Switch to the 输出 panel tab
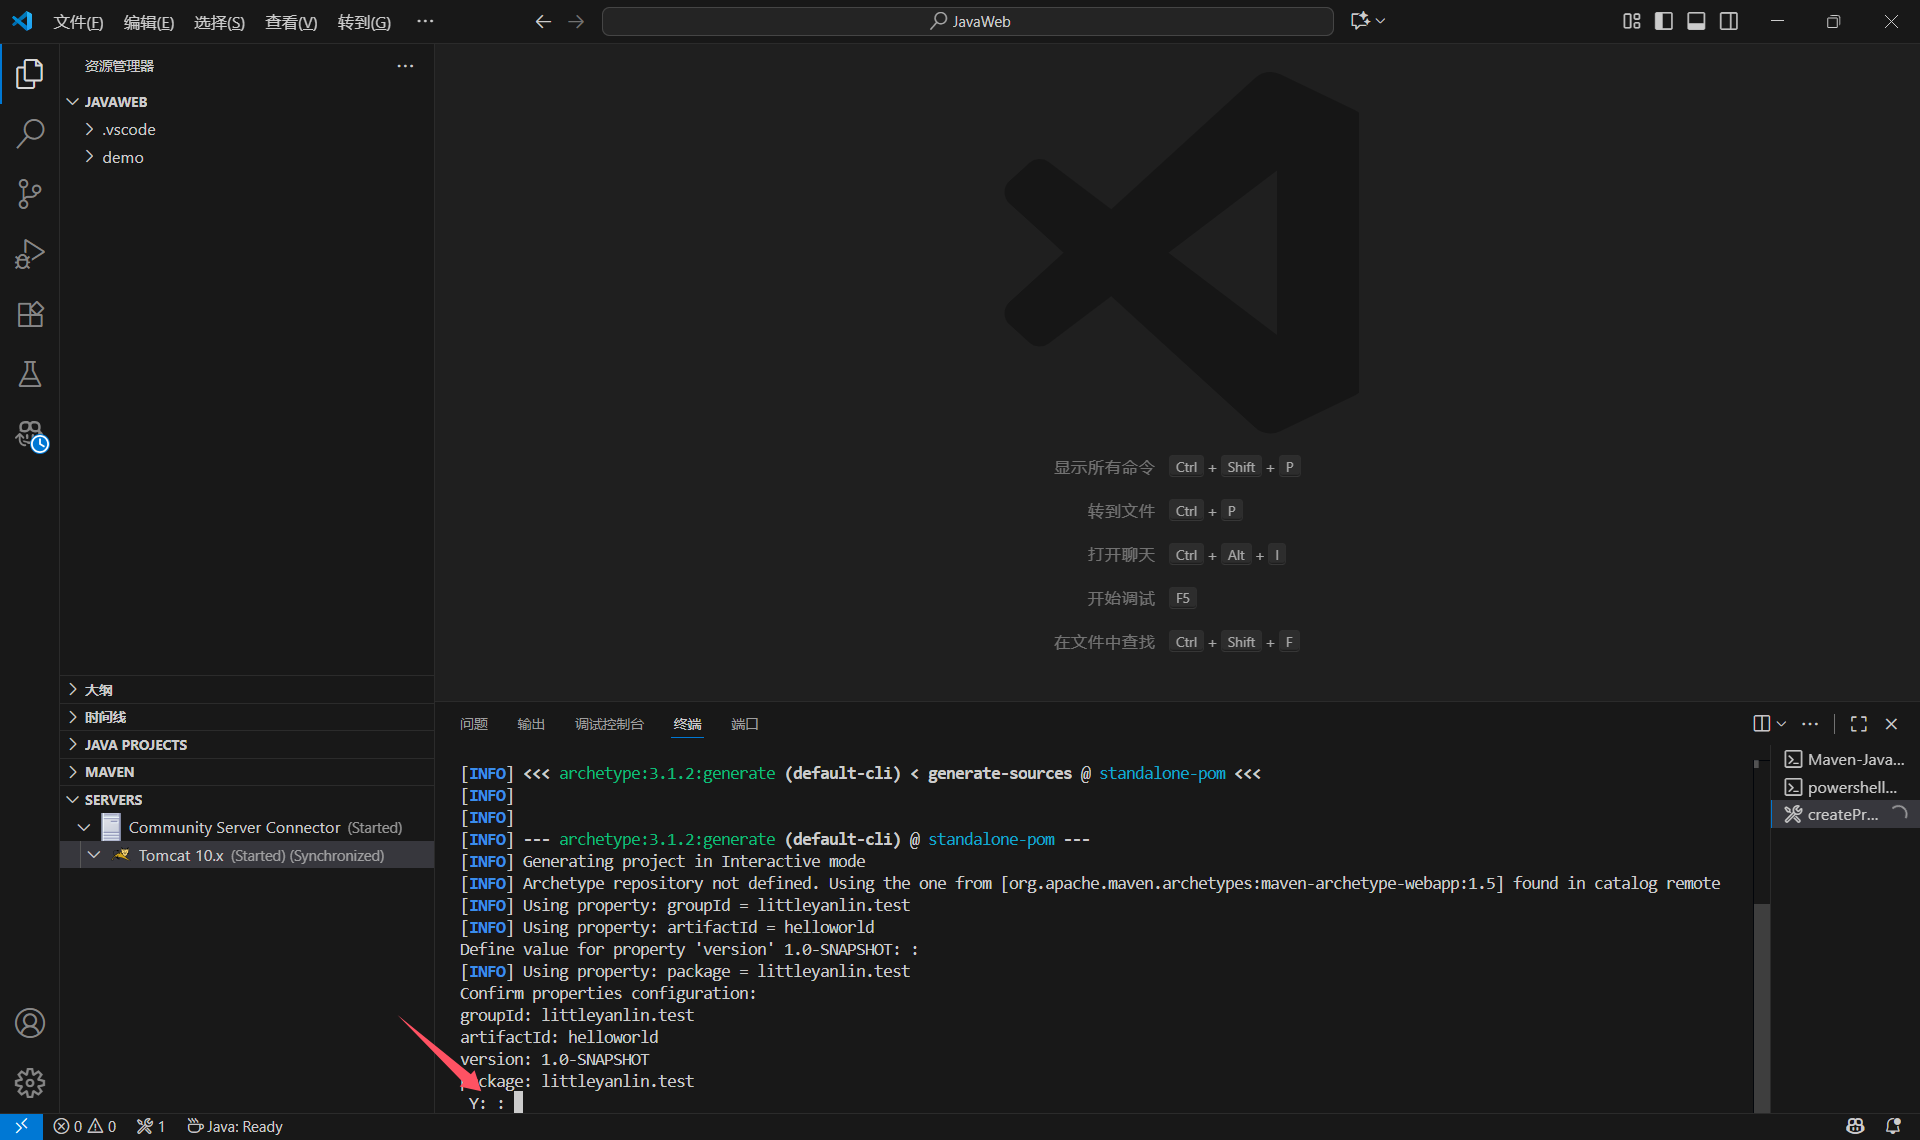 tap(531, 724)
